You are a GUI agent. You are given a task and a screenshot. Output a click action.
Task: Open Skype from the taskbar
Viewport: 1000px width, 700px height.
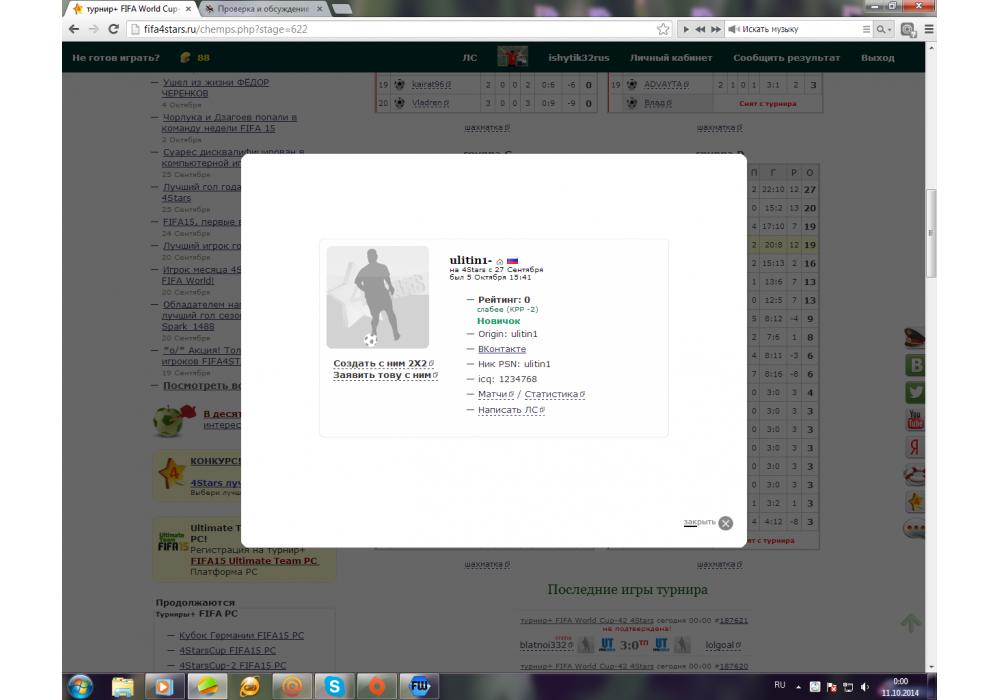pos(334,687)
